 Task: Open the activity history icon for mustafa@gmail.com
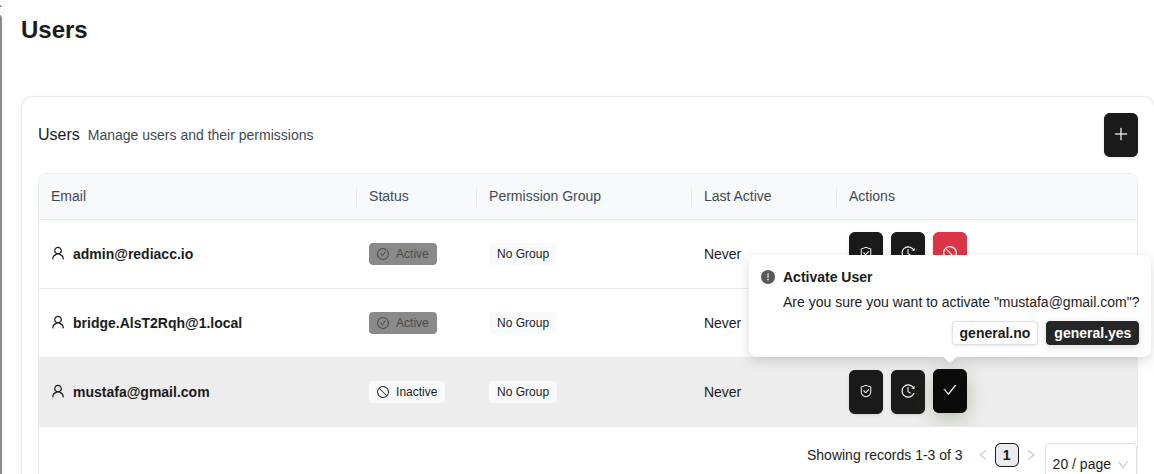tap(908, 391)
